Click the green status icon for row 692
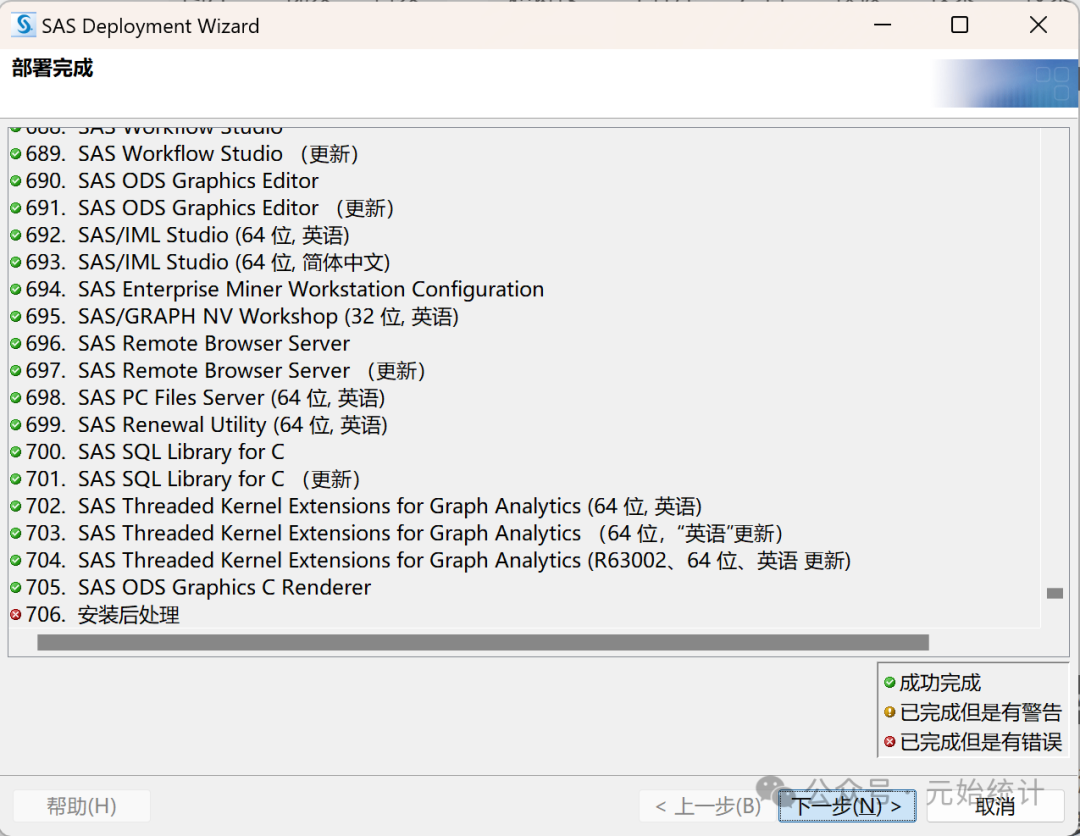The height and width of the screenshot is (836, 1080). (x=16, y=235)
